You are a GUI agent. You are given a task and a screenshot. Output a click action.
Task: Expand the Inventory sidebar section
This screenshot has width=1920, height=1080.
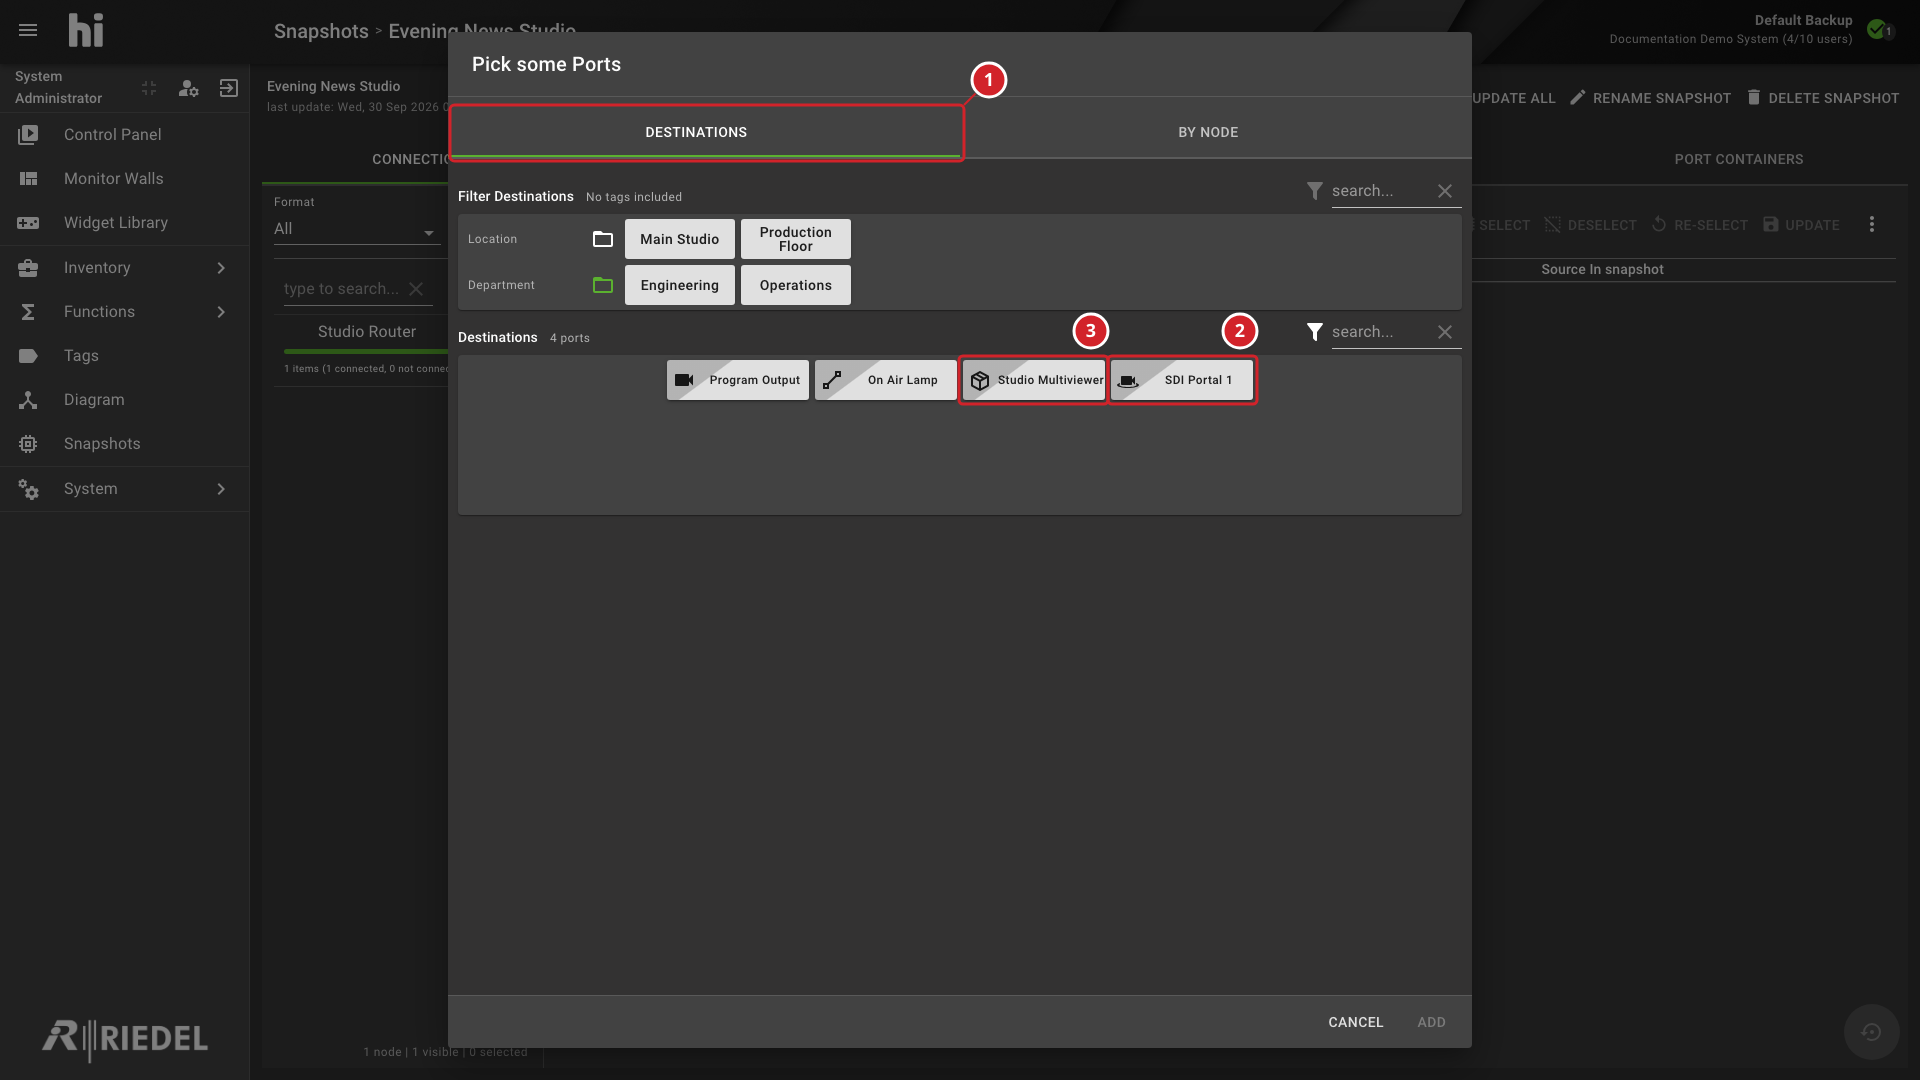tap(125, 268)
